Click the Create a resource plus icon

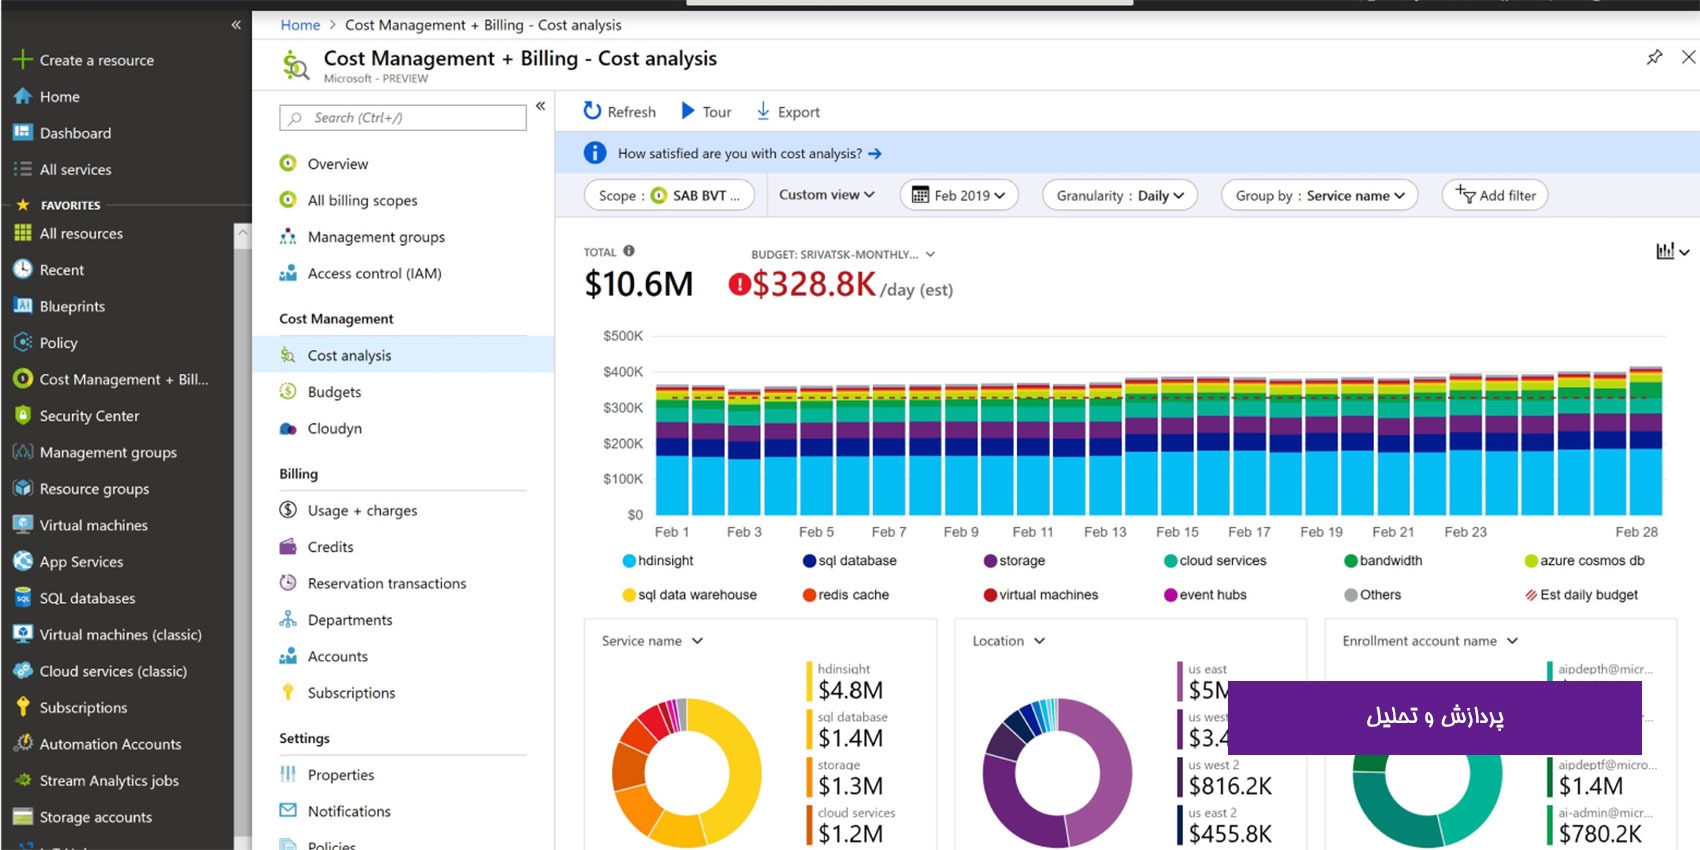[22, 60]
